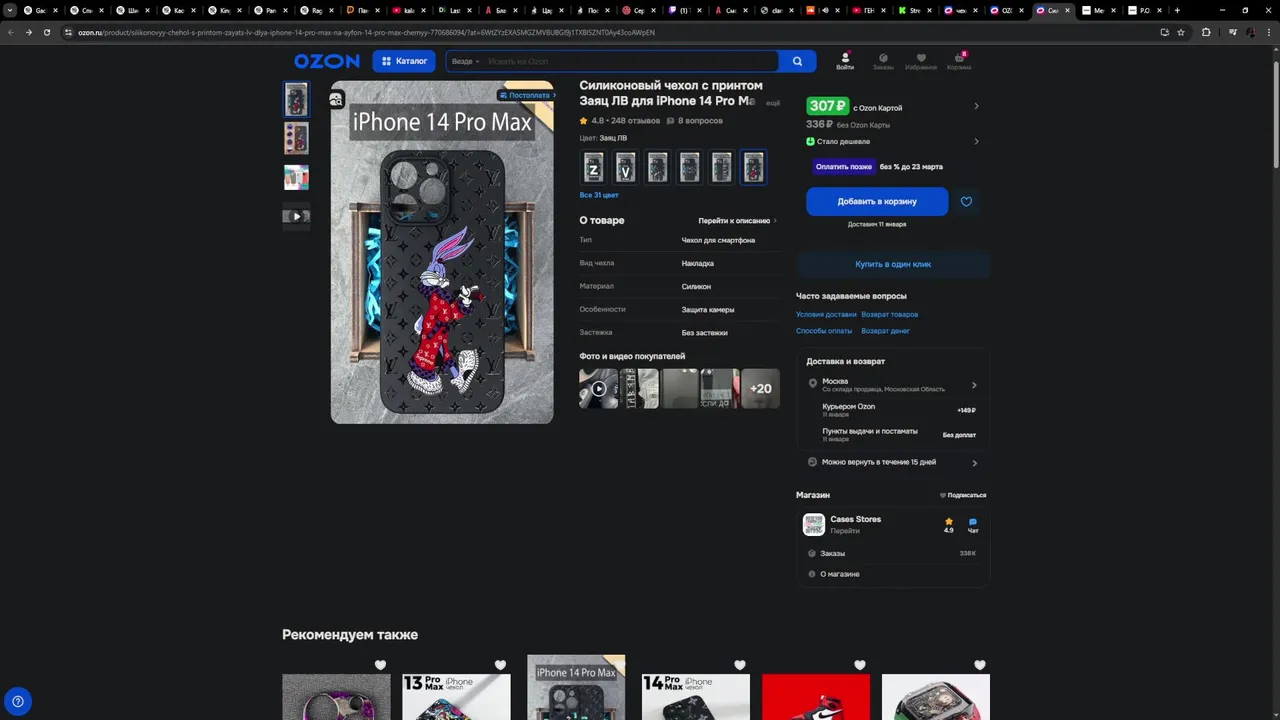Open the Cases Stores shop link
The width and height of the screenshot is (1280, 720).
point(855,519)
